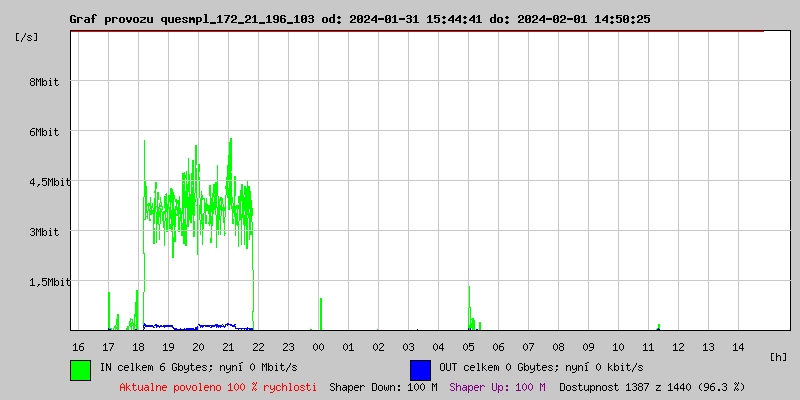Click hour 22 on the time axis
Screen dimensions: 800x400
click(x=258, y=346)
